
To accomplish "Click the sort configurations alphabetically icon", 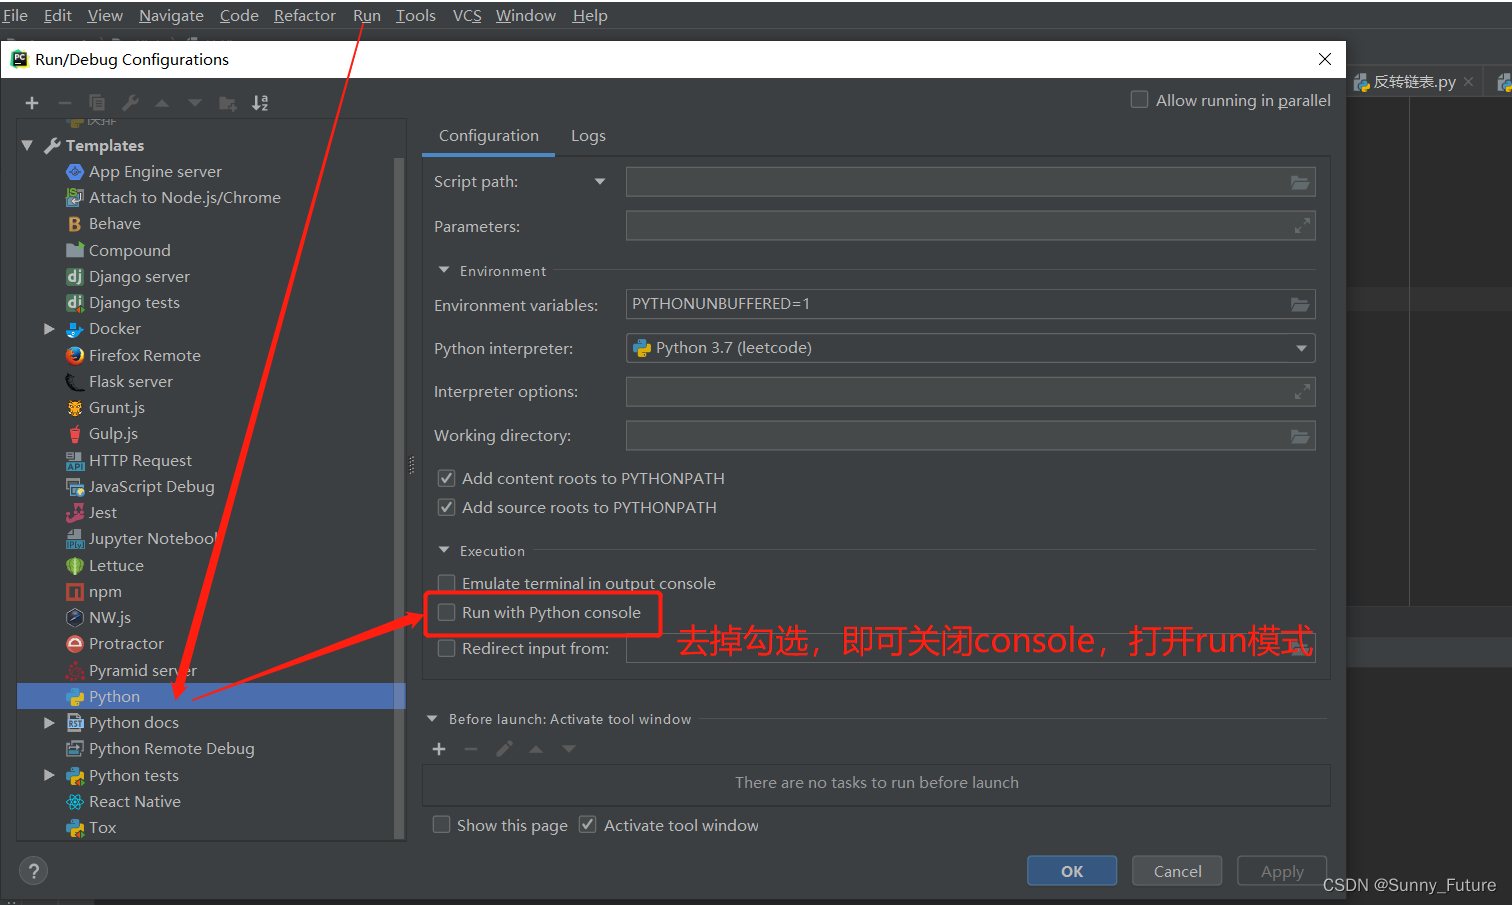I will point(260,103).
